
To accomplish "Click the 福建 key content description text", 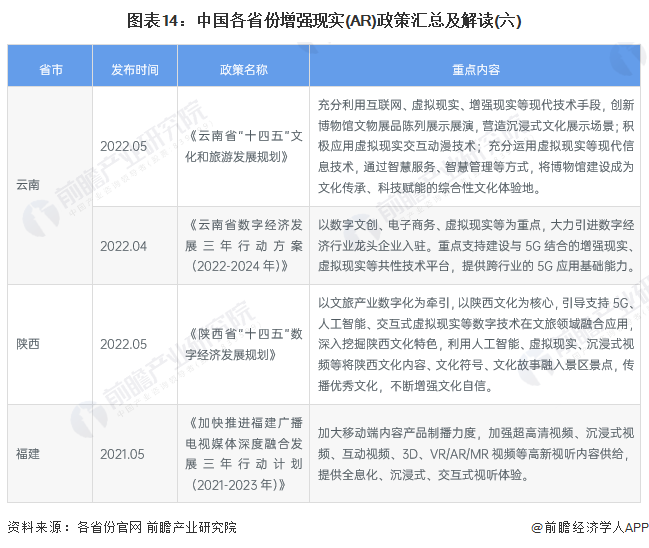I will click(476, 453).
